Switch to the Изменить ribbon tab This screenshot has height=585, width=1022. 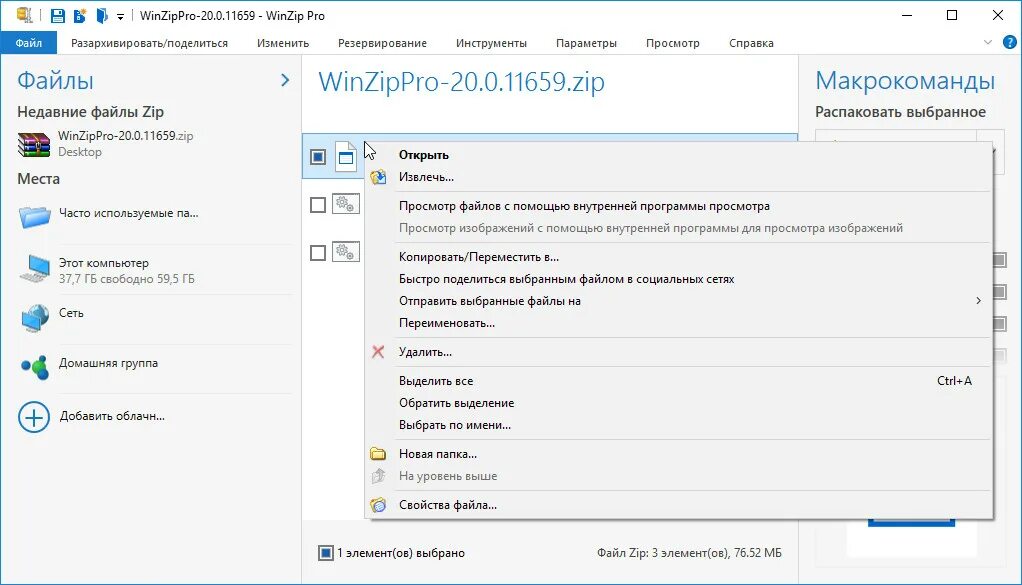tap(283, 43)
